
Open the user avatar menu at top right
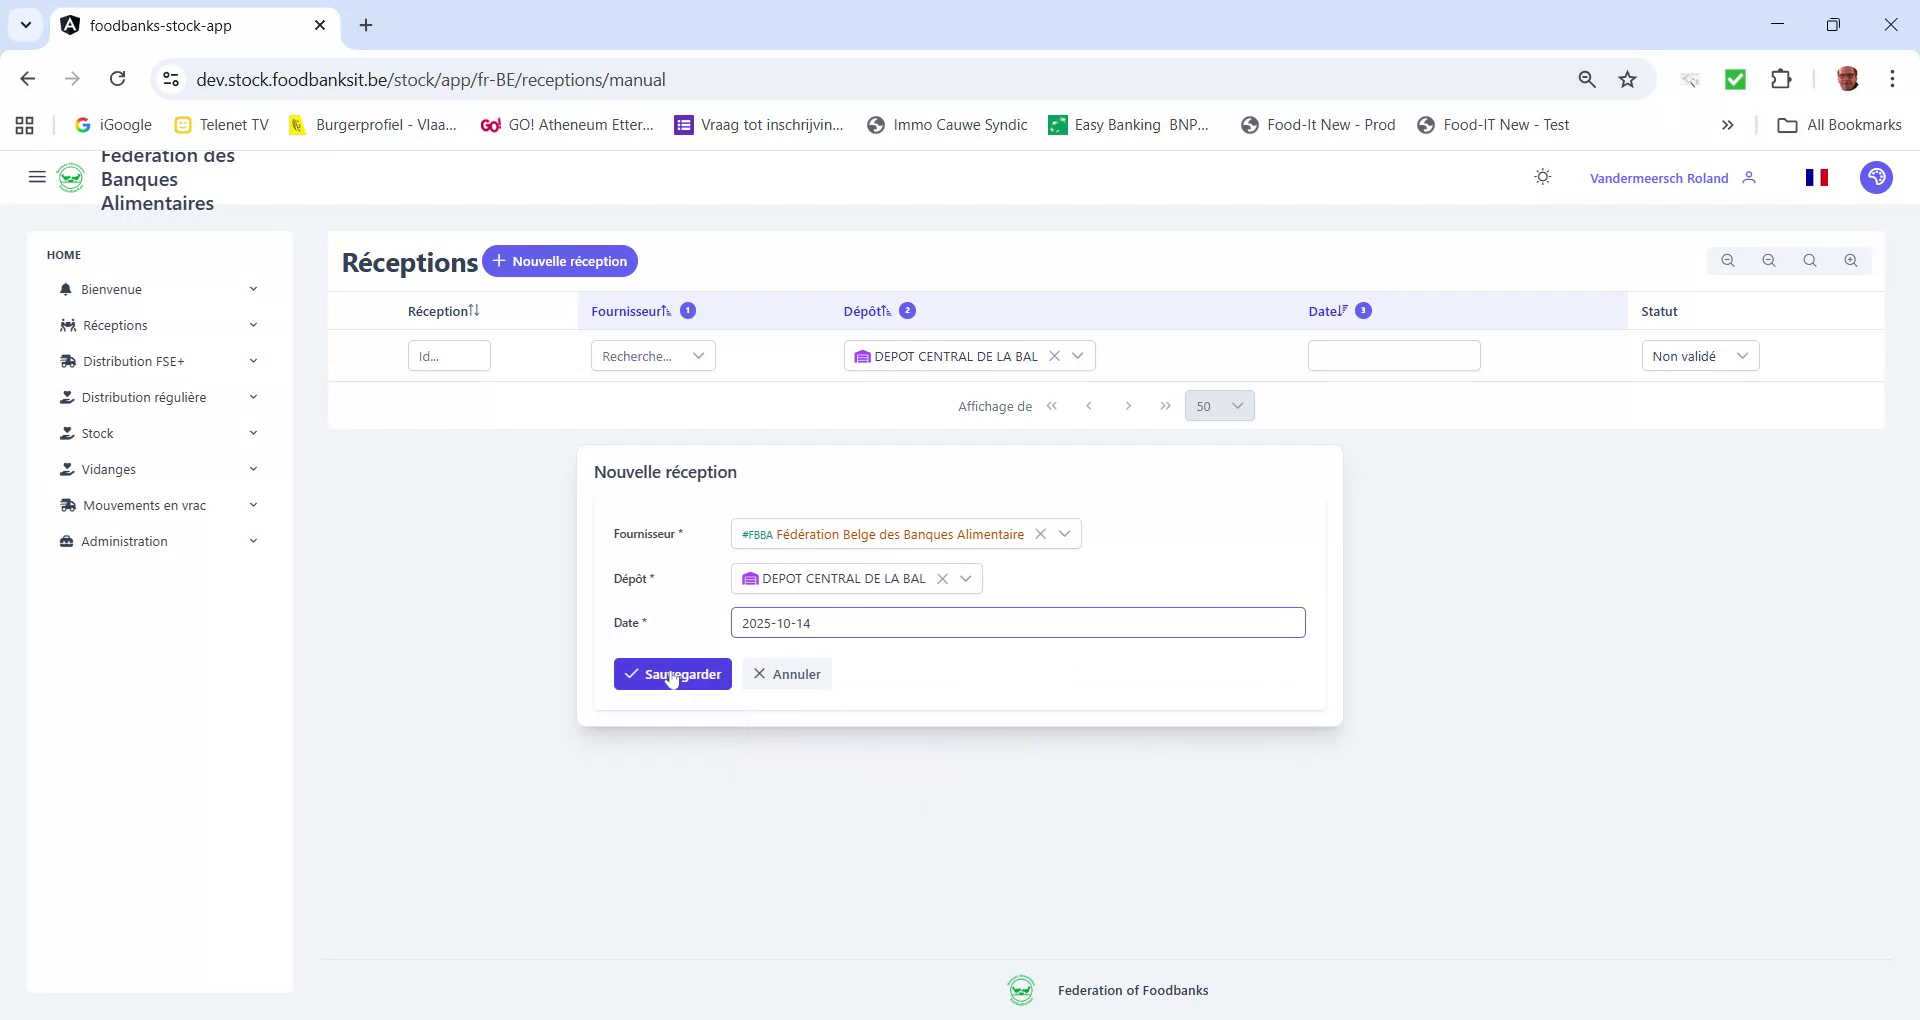pyautogui.click(x=1877, y=177)
